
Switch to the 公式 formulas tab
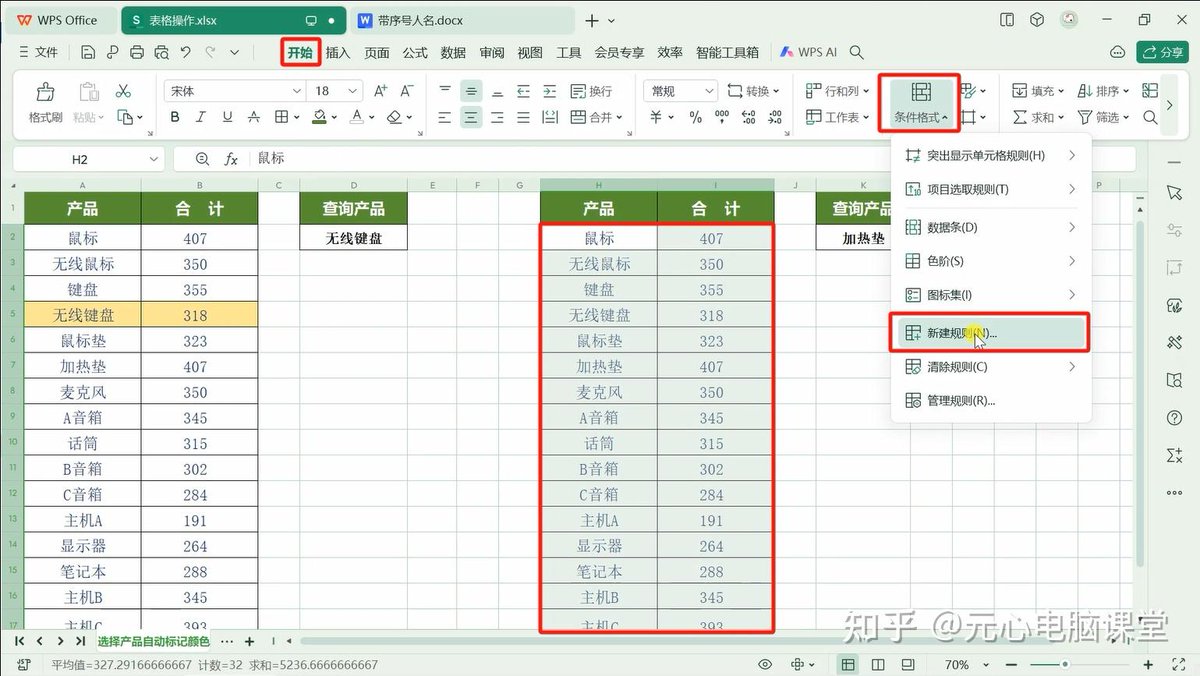click(x=415, y=52)
